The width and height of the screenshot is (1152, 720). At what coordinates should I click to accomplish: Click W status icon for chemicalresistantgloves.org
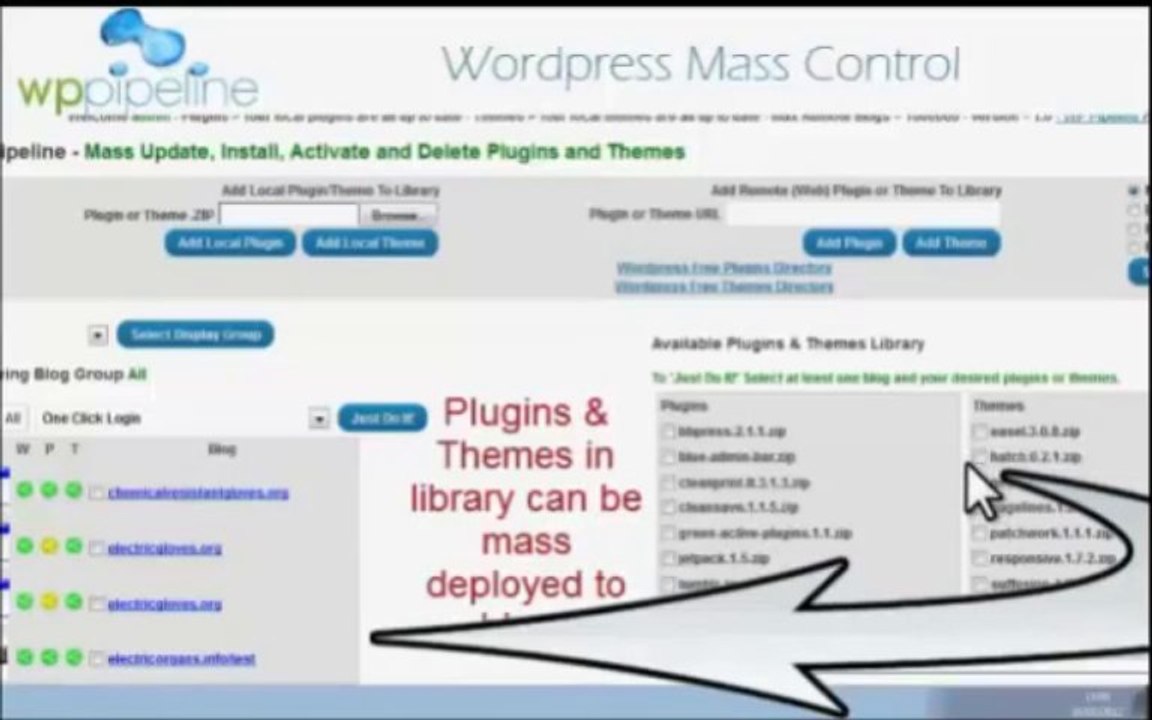(24, 490)
